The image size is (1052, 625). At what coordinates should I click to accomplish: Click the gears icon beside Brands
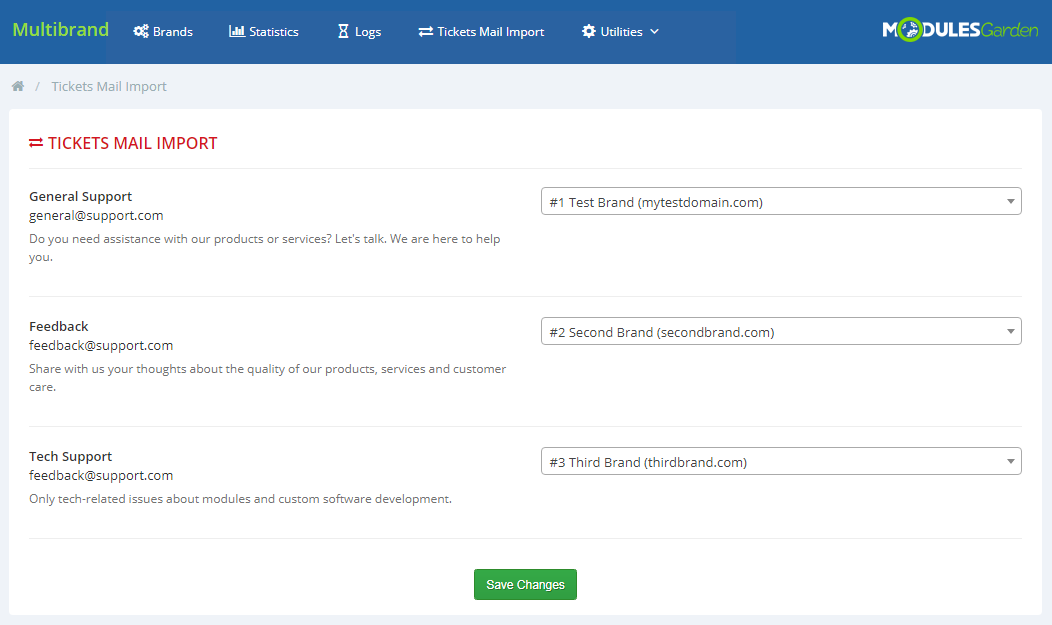139,31
